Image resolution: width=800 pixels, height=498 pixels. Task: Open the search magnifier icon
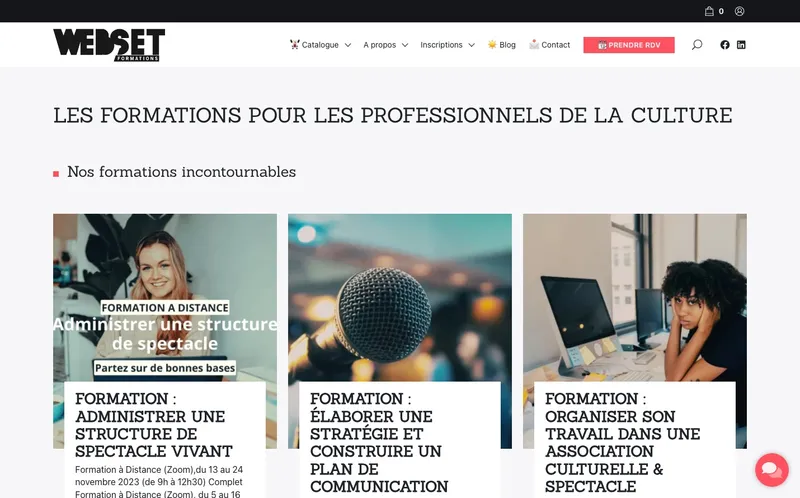coord(697,45)
